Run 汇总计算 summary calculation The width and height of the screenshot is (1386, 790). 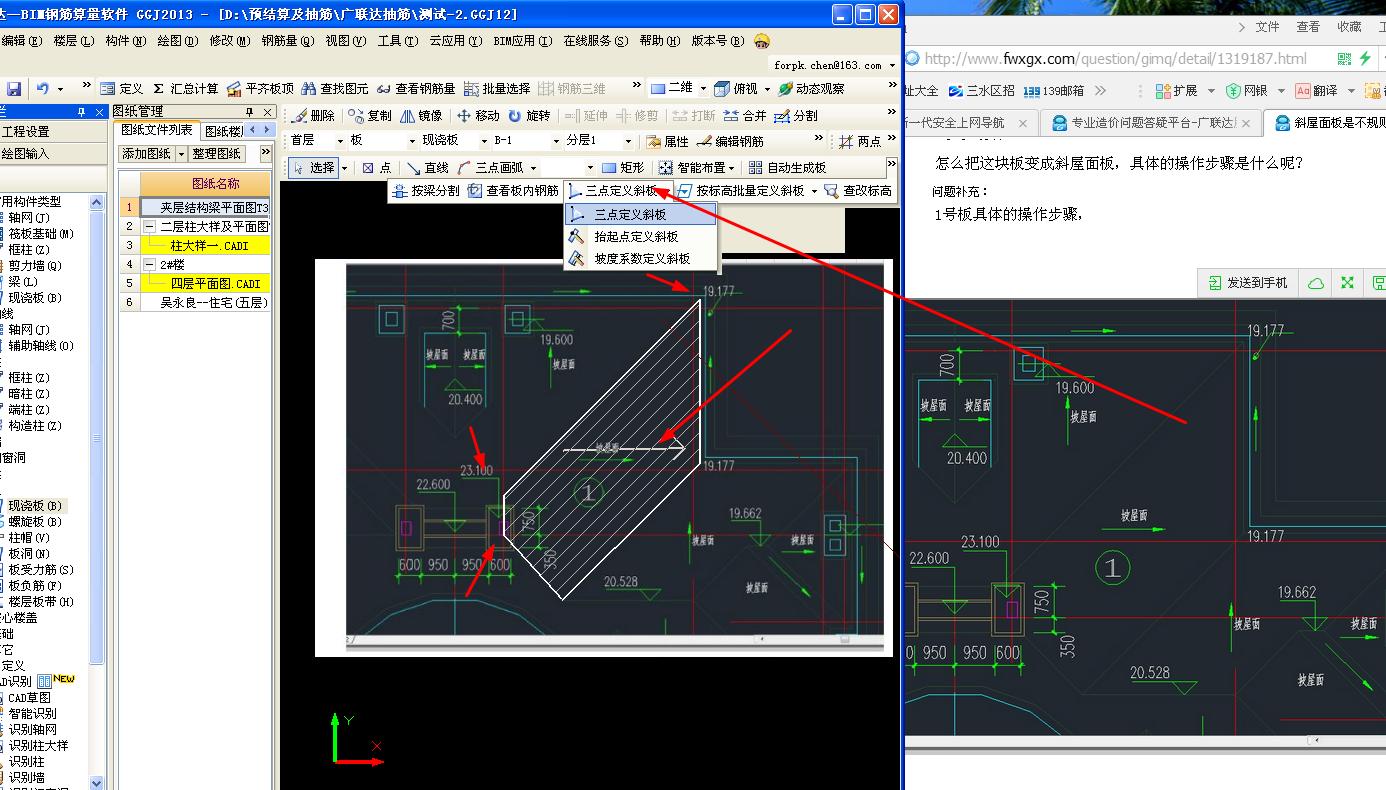click(185, 89)
